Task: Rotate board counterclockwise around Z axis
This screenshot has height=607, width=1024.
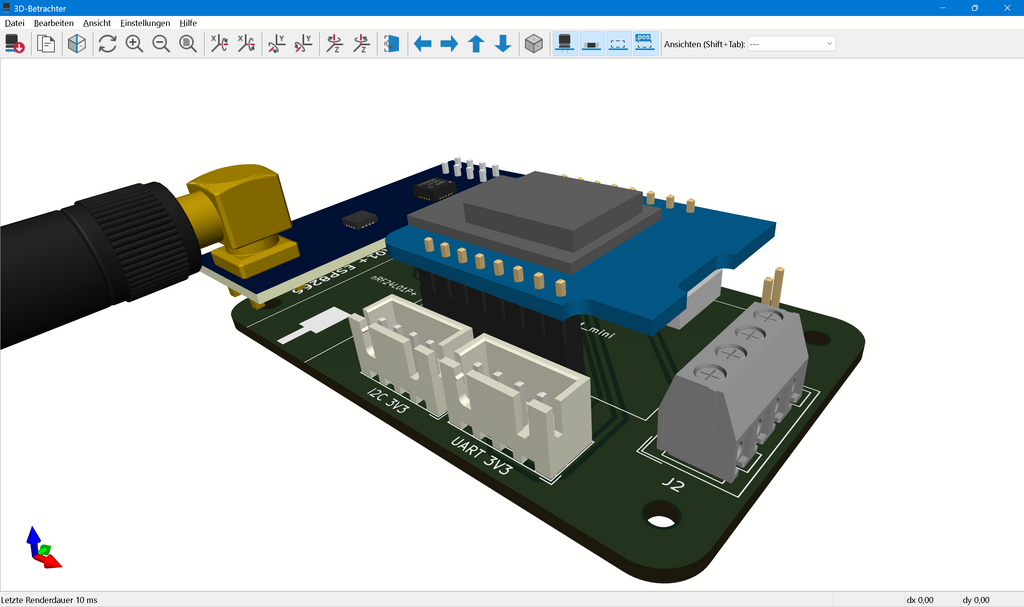Action: 362,44
